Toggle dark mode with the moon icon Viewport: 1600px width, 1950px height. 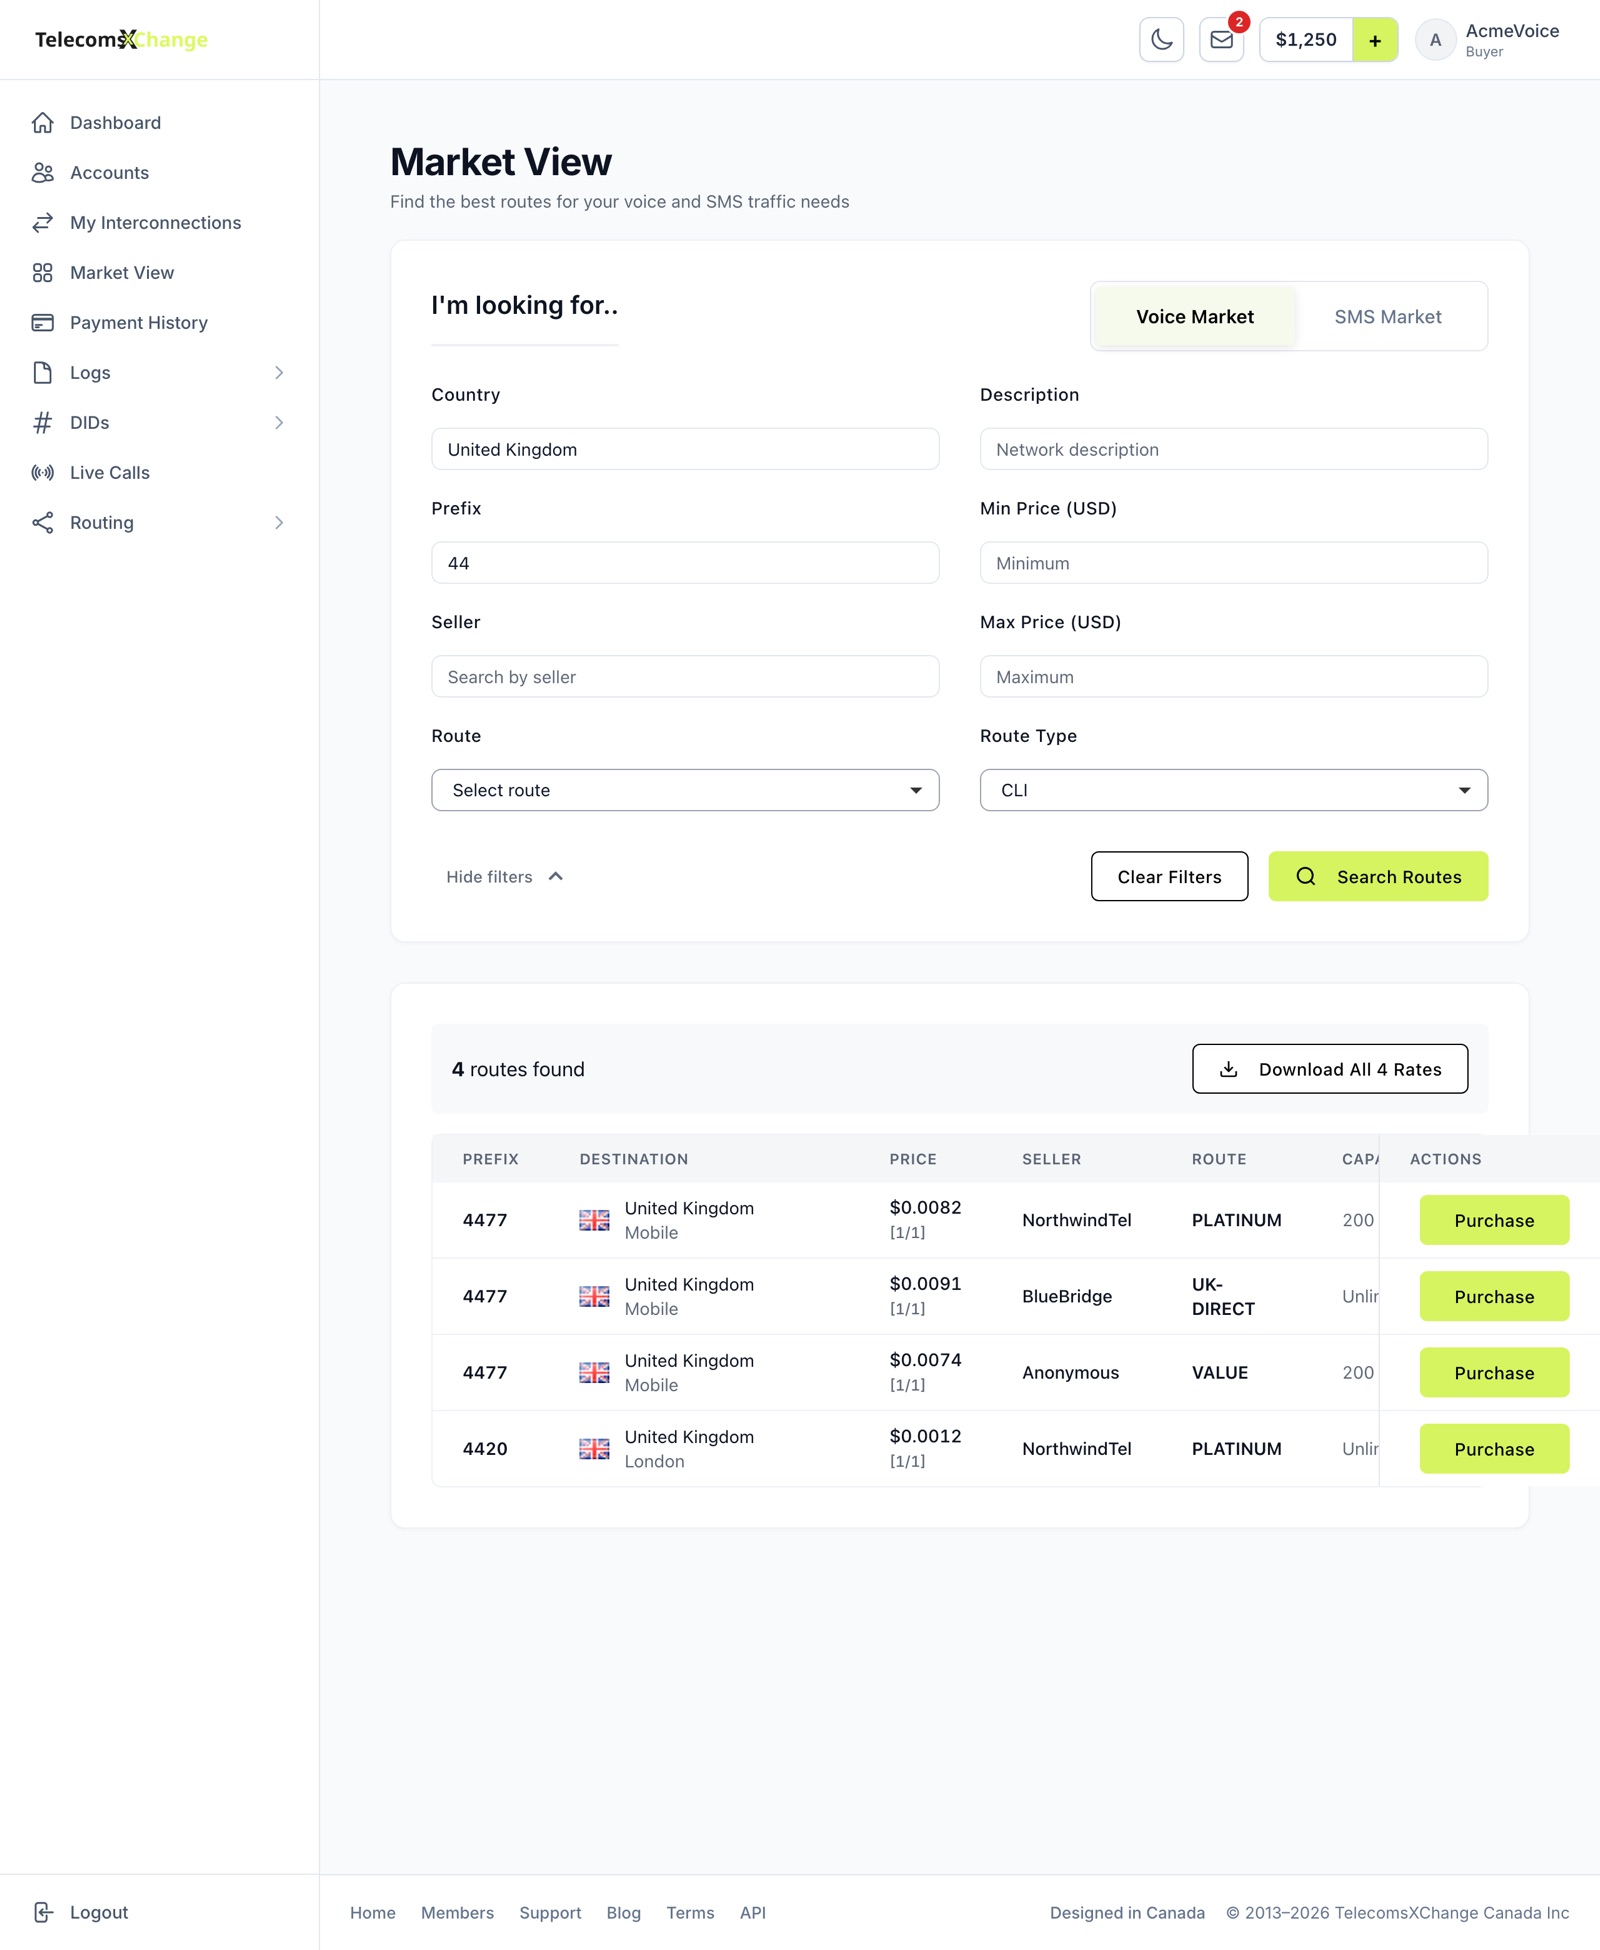(x=1161, y=40)
